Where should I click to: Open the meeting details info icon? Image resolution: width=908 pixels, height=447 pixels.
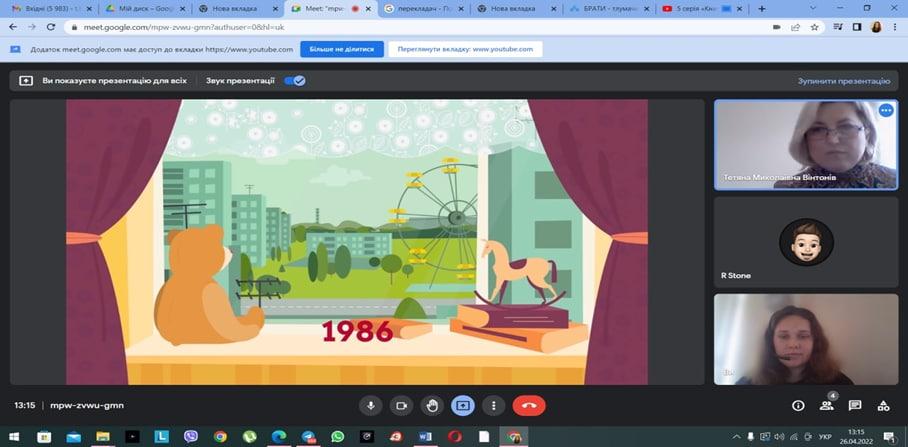tap(798, 406)
